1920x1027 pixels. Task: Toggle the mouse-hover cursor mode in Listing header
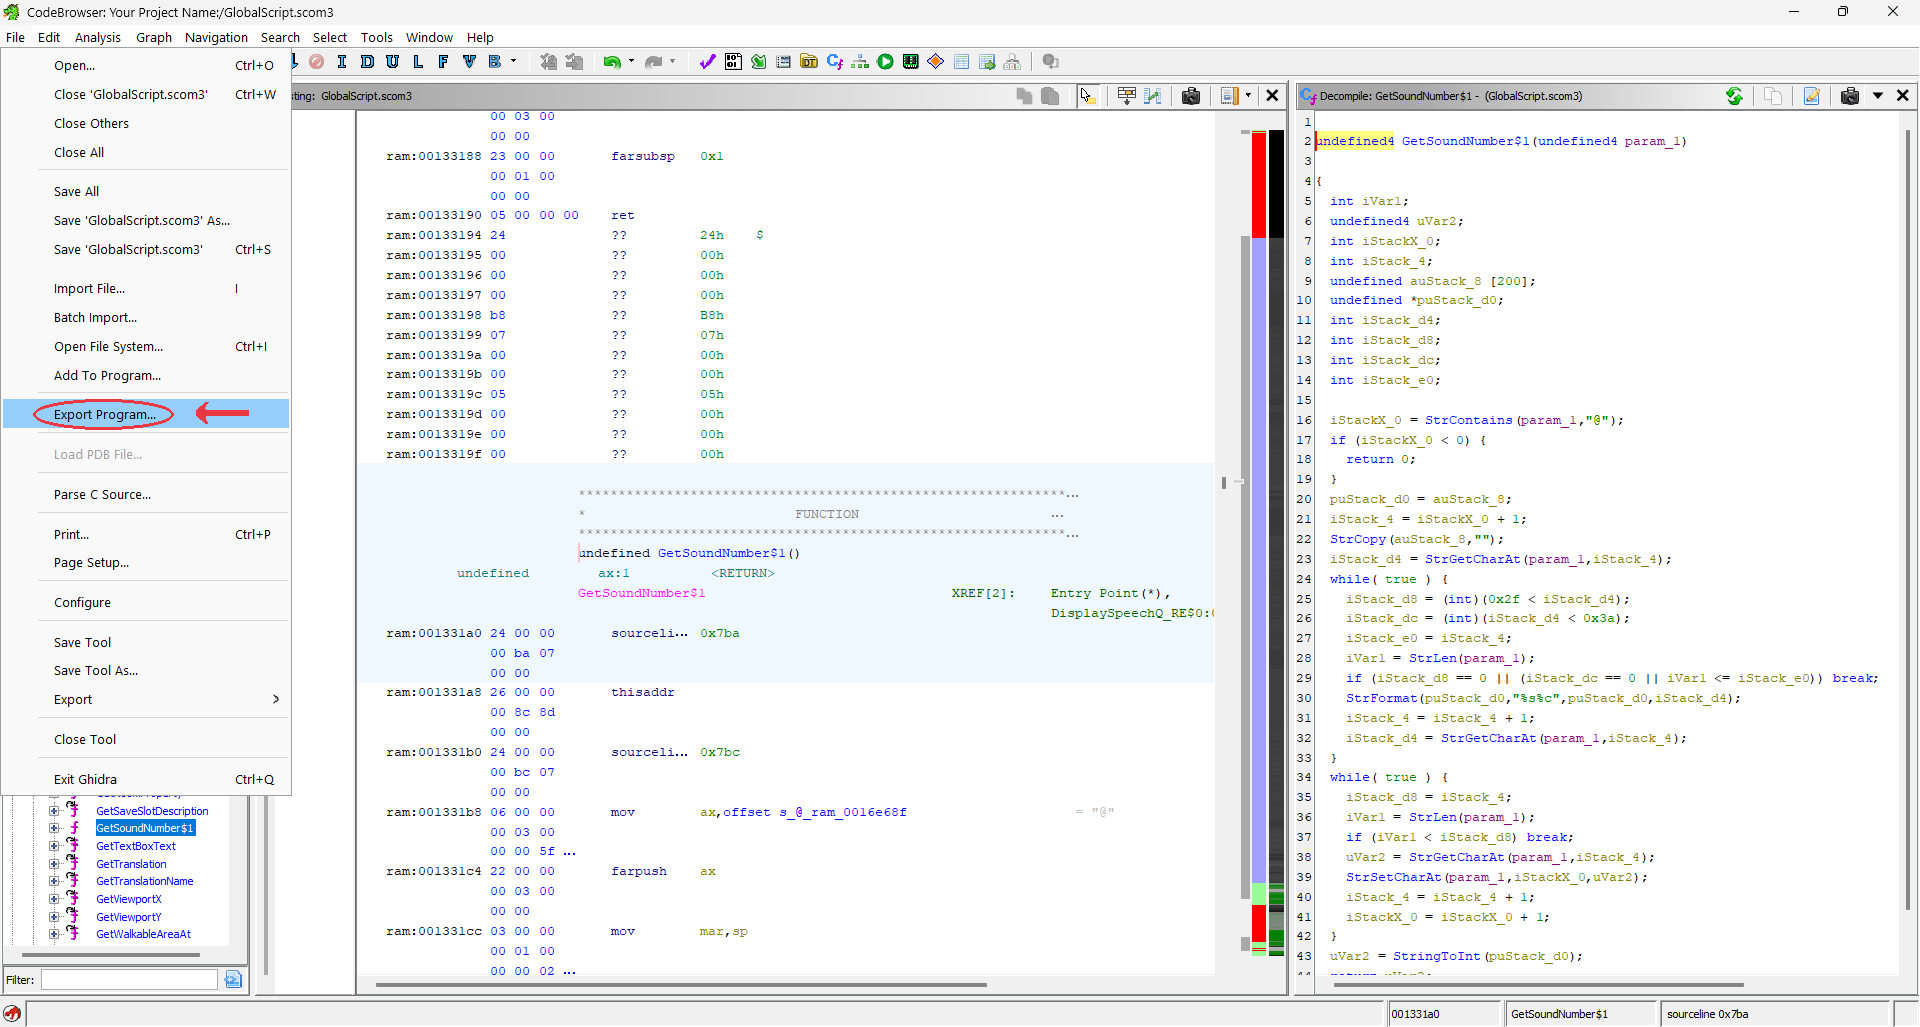[x=1087, y=96]
